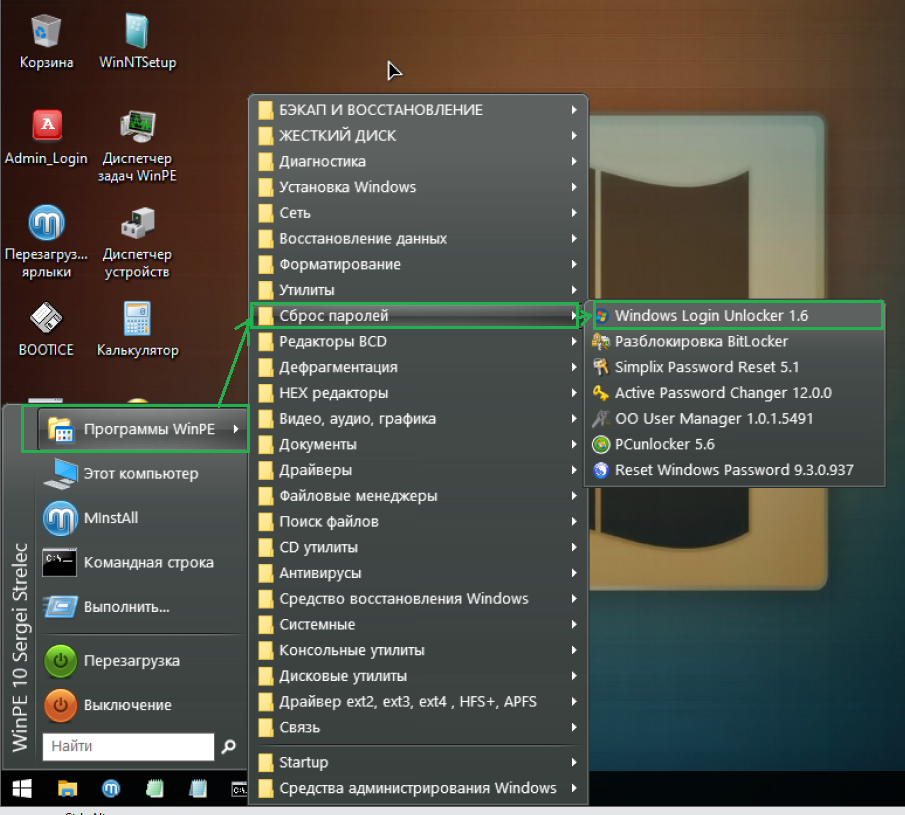
Task: Click the Выключение shutdown button
Action: [x=142, y=705]
